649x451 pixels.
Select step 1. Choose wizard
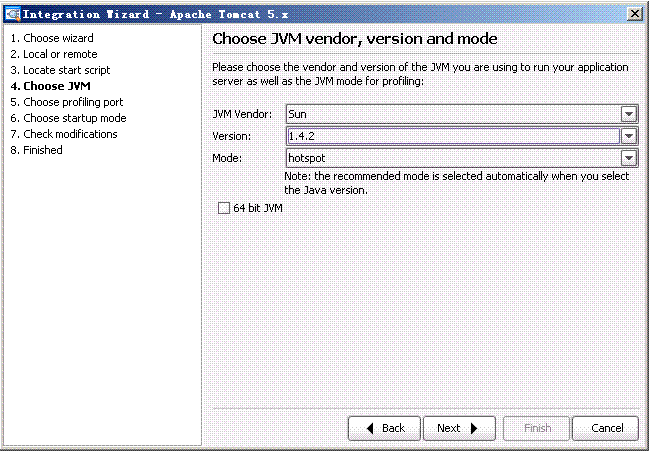pos(52,38)
